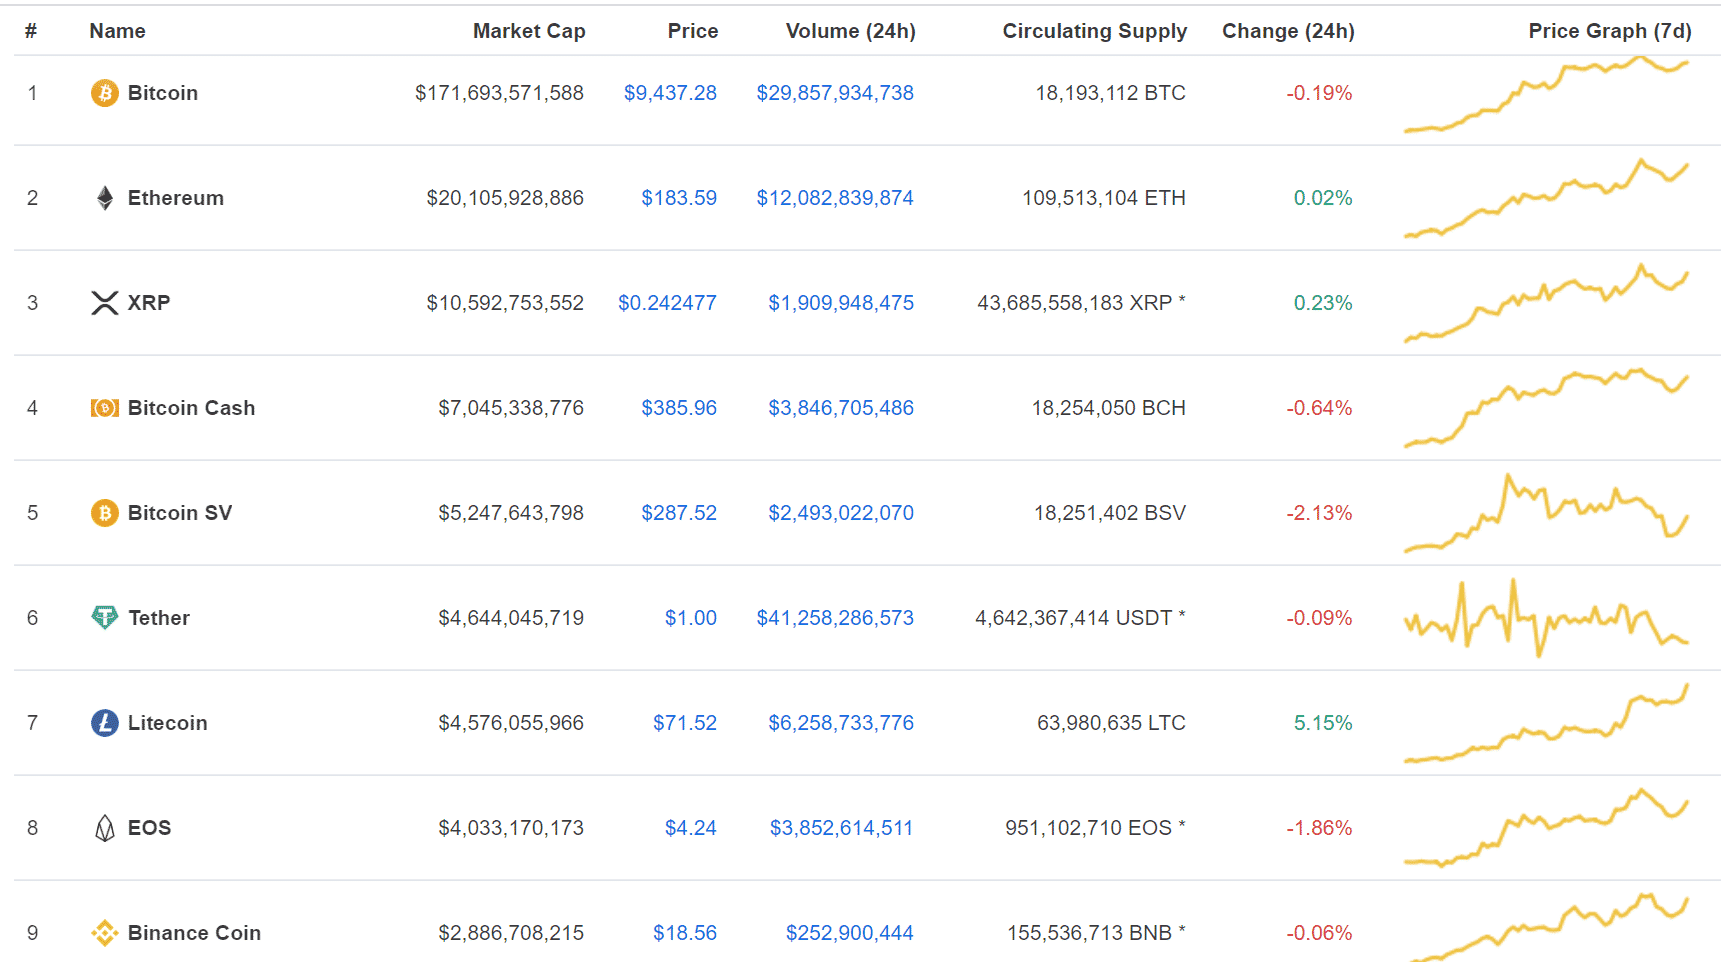Open the Ethereum 7-day price graph
This screenshot has width=1721, height=962.
tap(1546, 198)
